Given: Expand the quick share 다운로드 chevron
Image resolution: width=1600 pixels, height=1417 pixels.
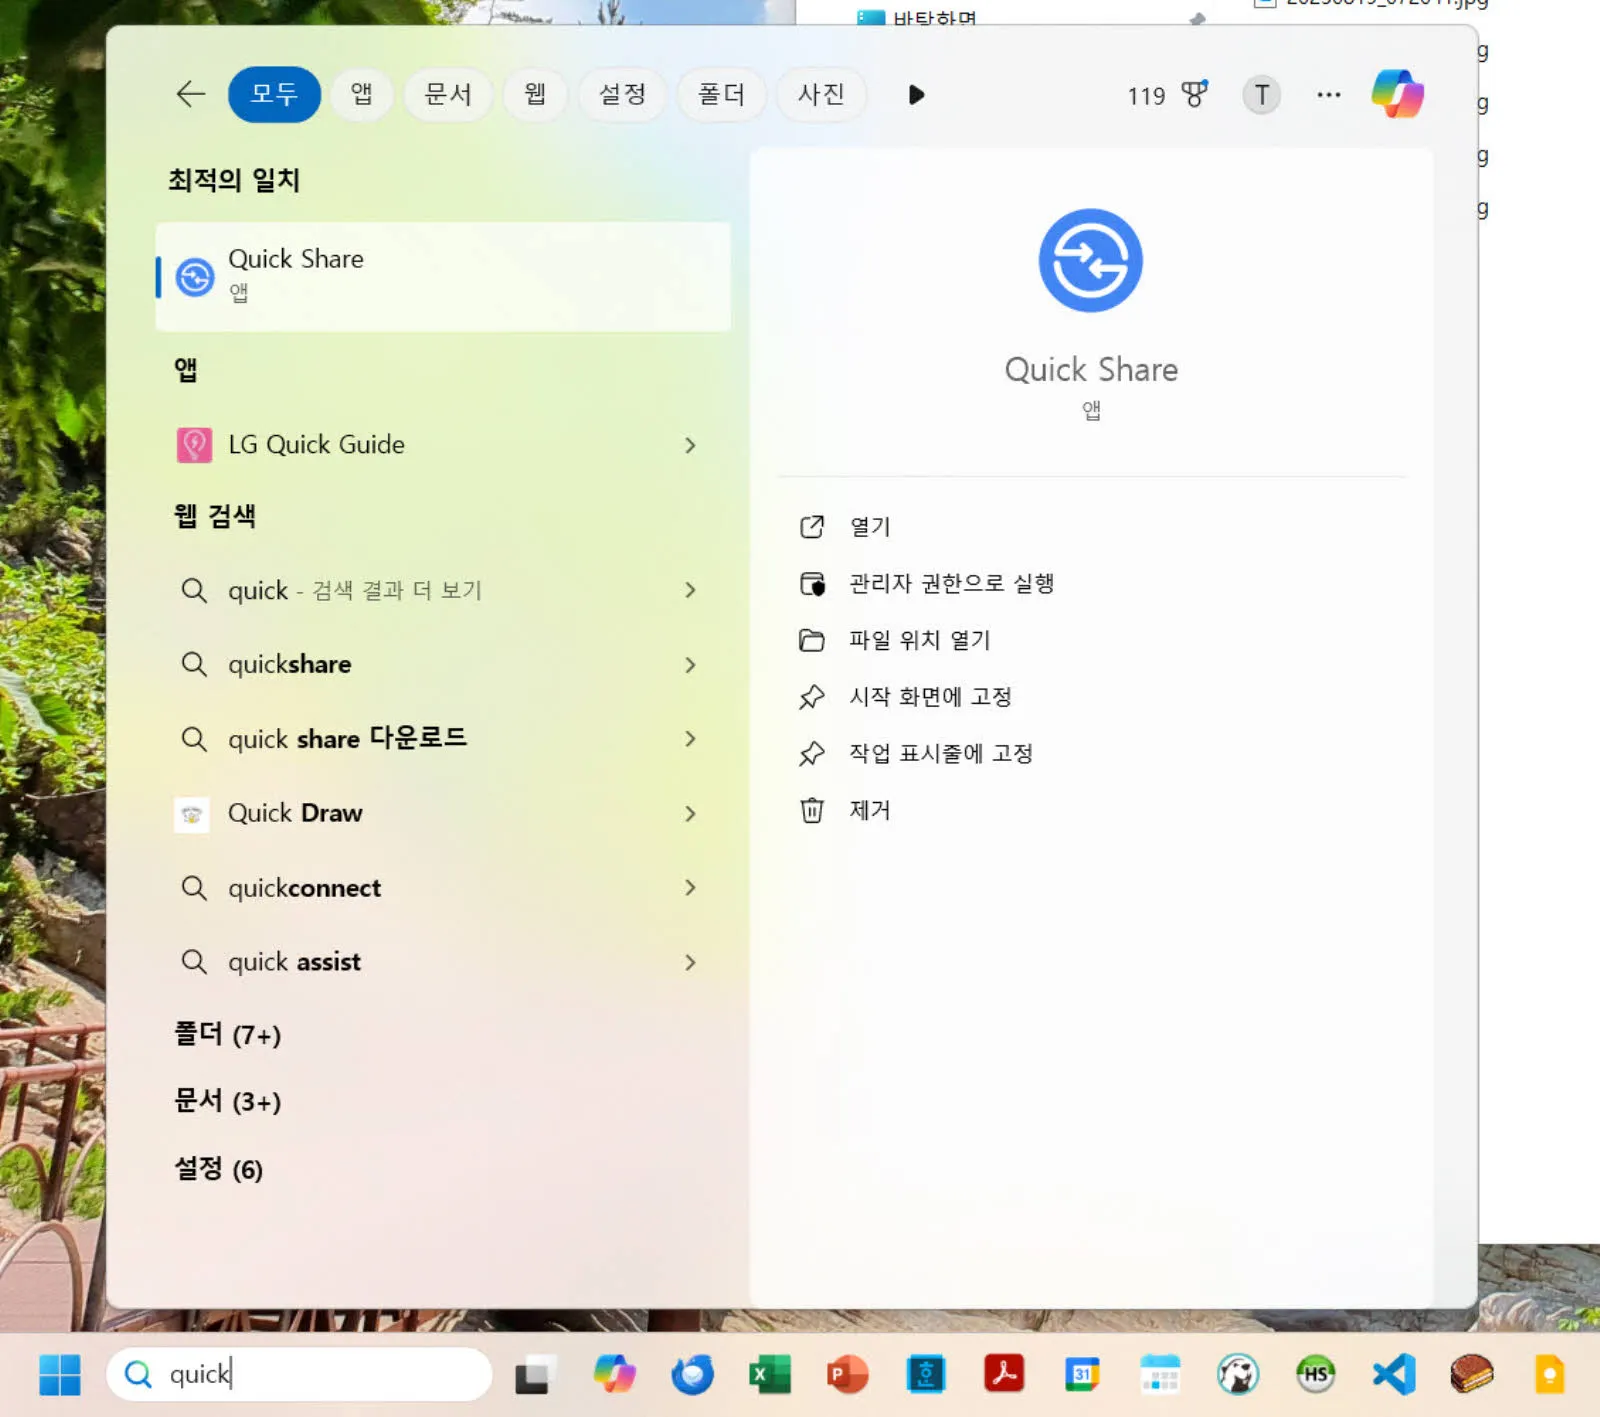Looking at the screenshot, I should tap(690, 738).
